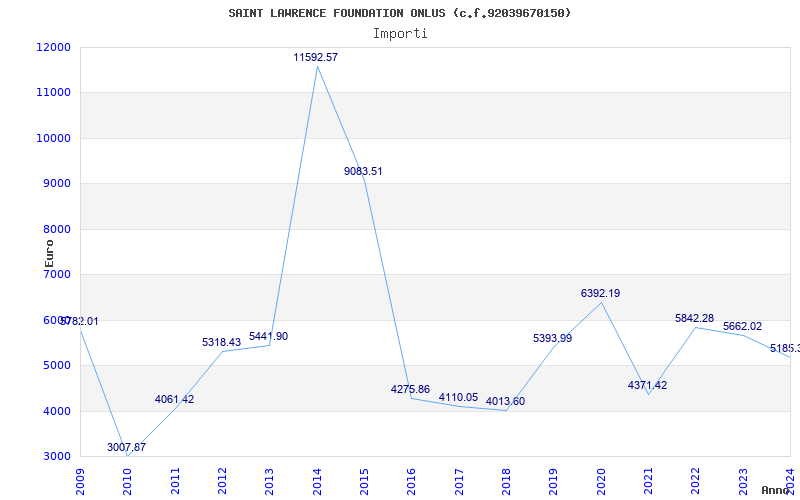Image resolution: width=800 pixels, height=500 pixels.
Task: Select the 5318.43 data label
Action: pos(221,342)
